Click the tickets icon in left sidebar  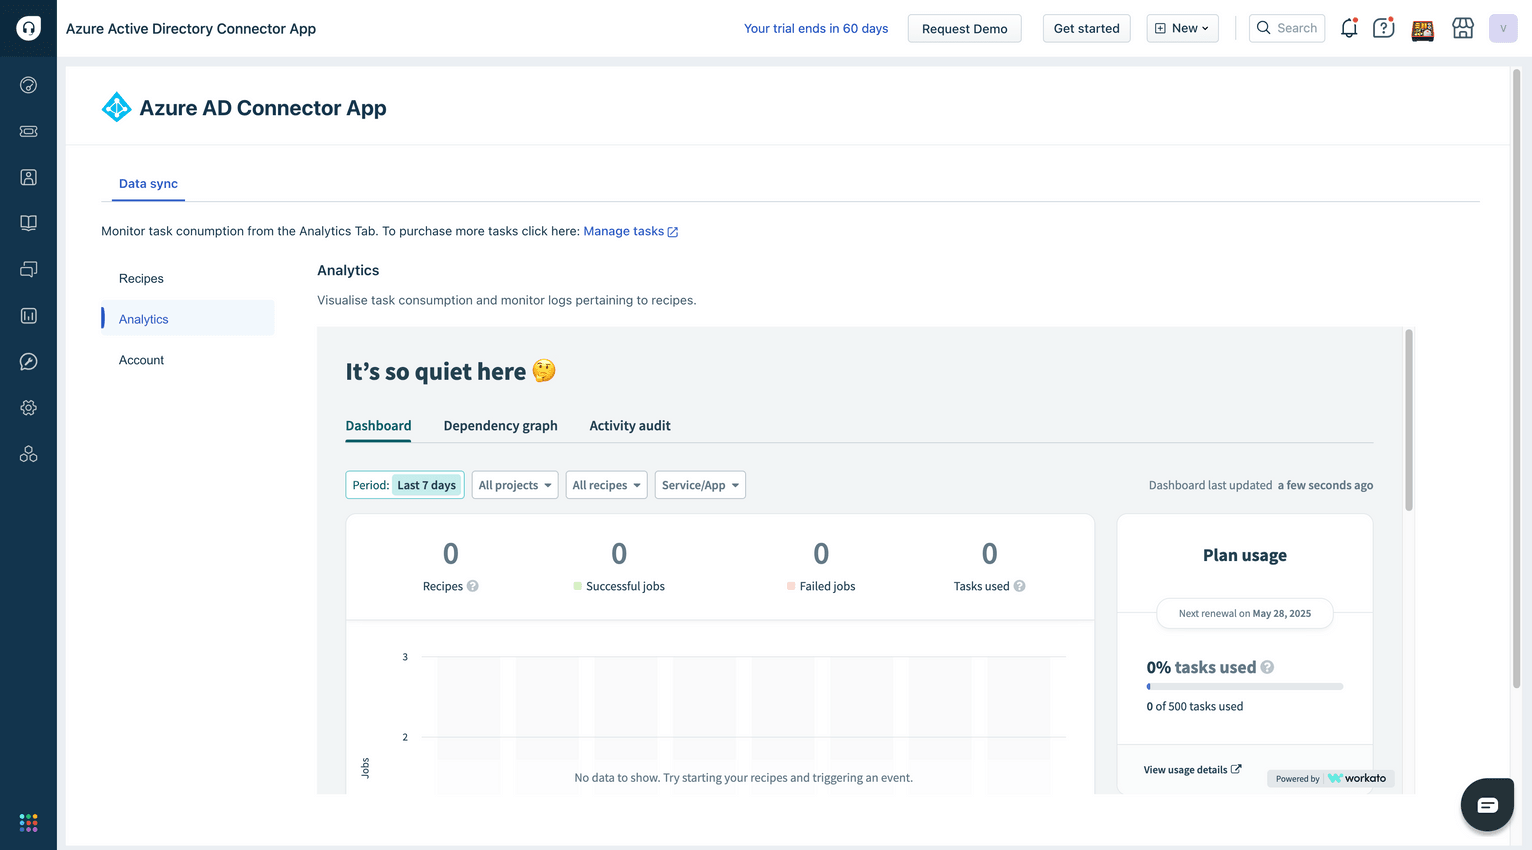point(28,131)
